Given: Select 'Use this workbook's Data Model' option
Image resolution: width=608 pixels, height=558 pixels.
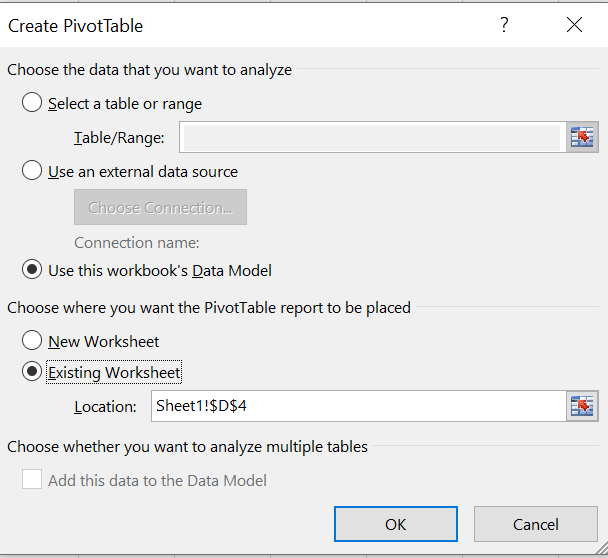Looking at the screenshot, I should click(x=32, y=270).
